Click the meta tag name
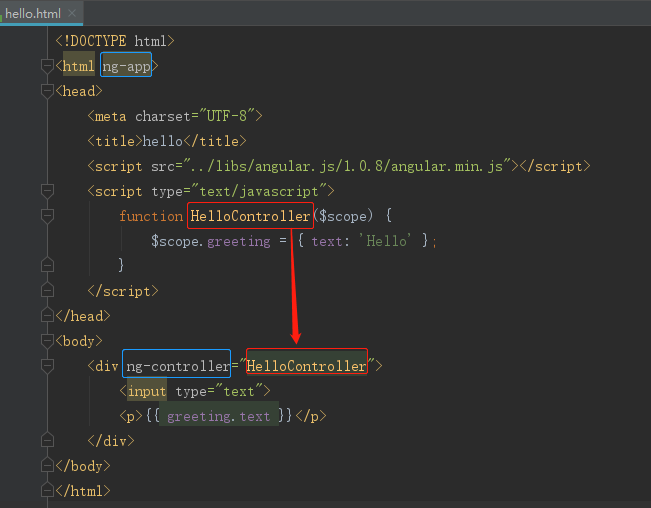This screenshot has height=508, width=651. click(x=110, y=116)
